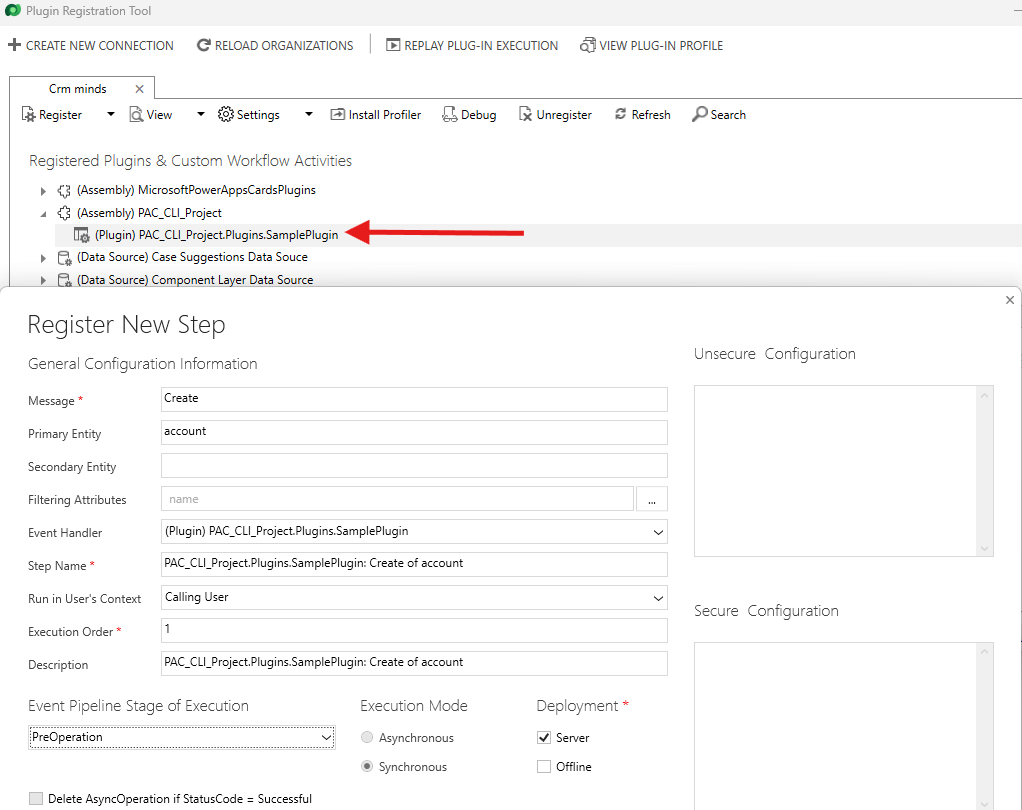1022x810 pixels.
Task: Open Search using the magnifier icon
Action: 700,115
